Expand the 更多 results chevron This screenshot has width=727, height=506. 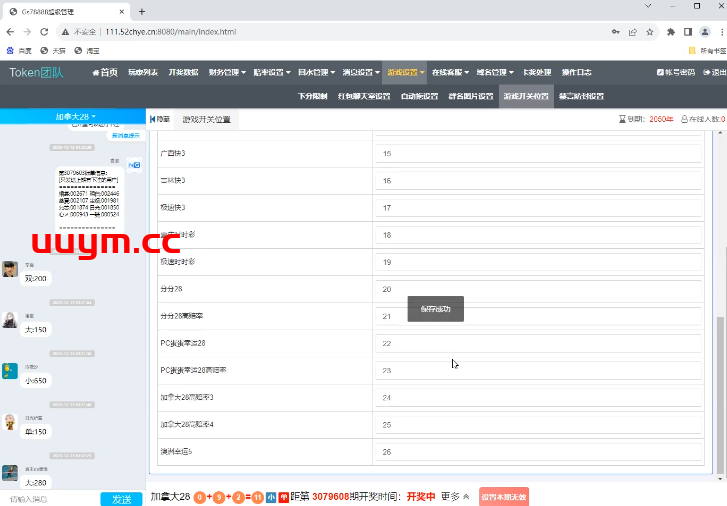click(x=467, y=496)
